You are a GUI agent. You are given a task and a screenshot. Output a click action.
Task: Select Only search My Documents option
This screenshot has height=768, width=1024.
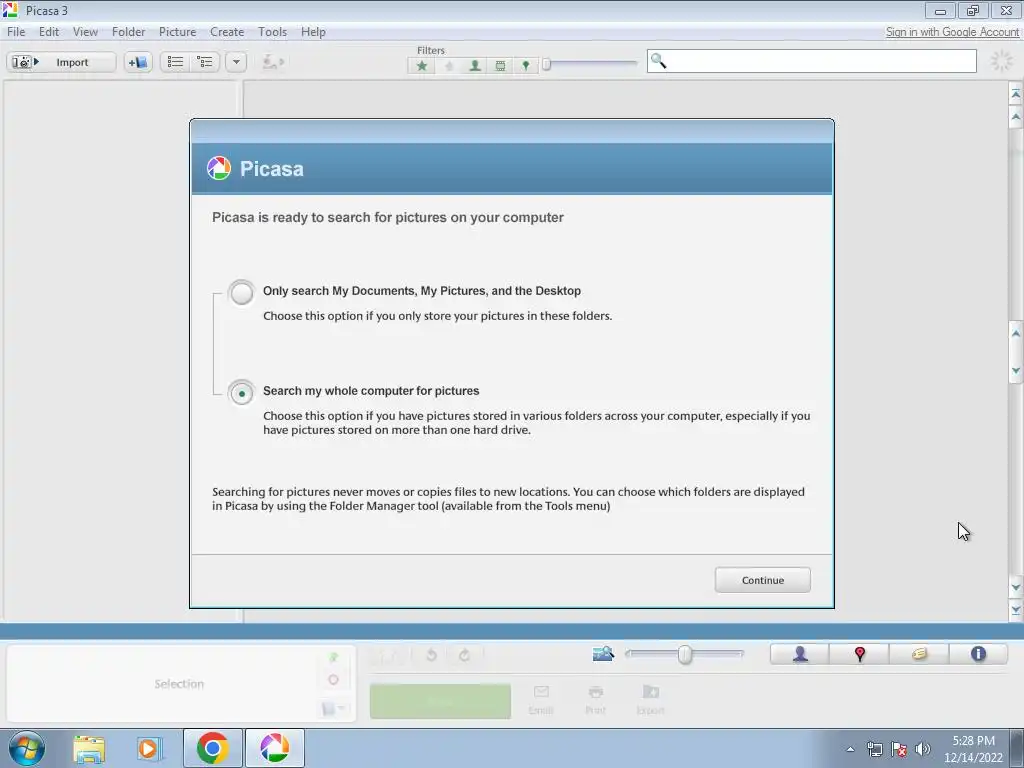click(242, 293)
